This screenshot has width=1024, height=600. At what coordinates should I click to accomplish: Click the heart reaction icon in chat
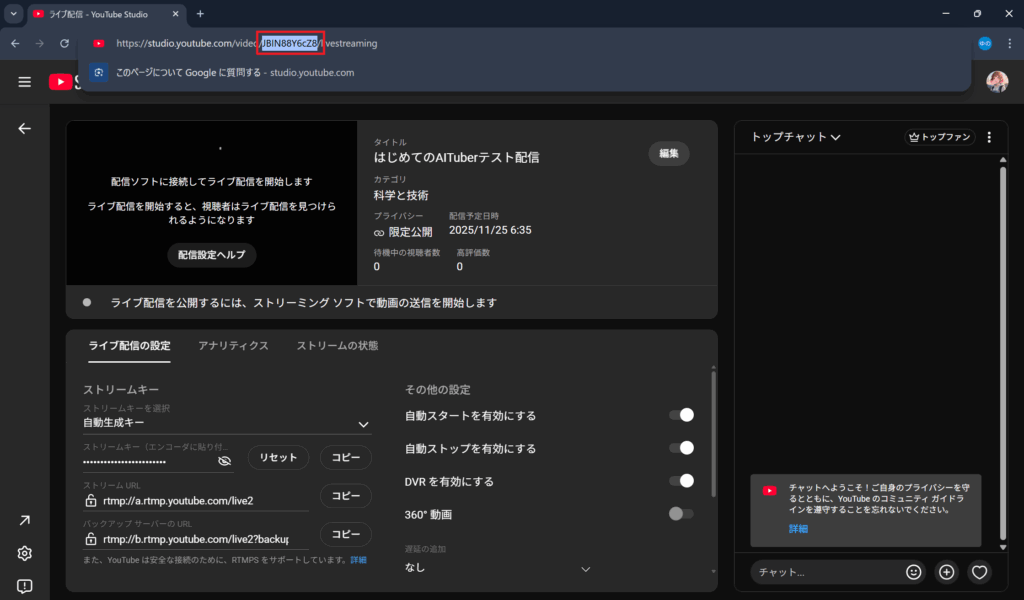point(980,572)
